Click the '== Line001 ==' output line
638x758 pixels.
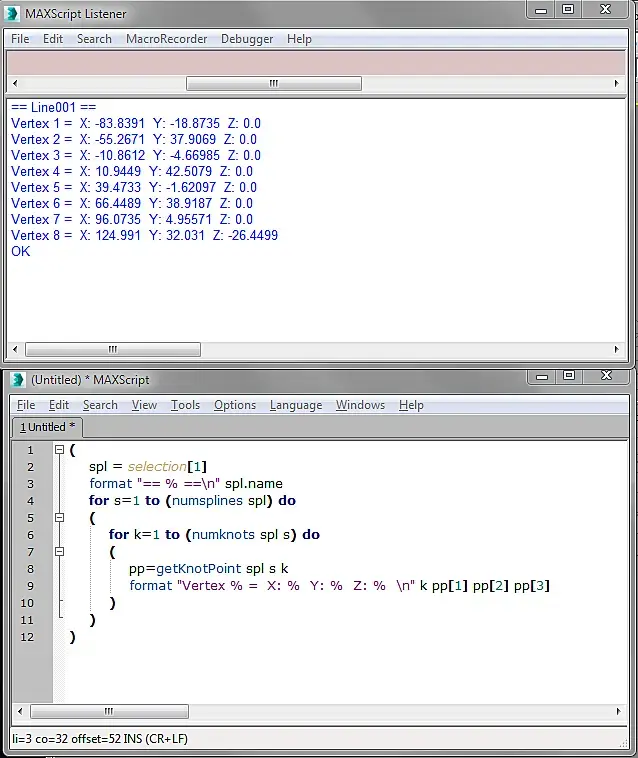[54, 107]
